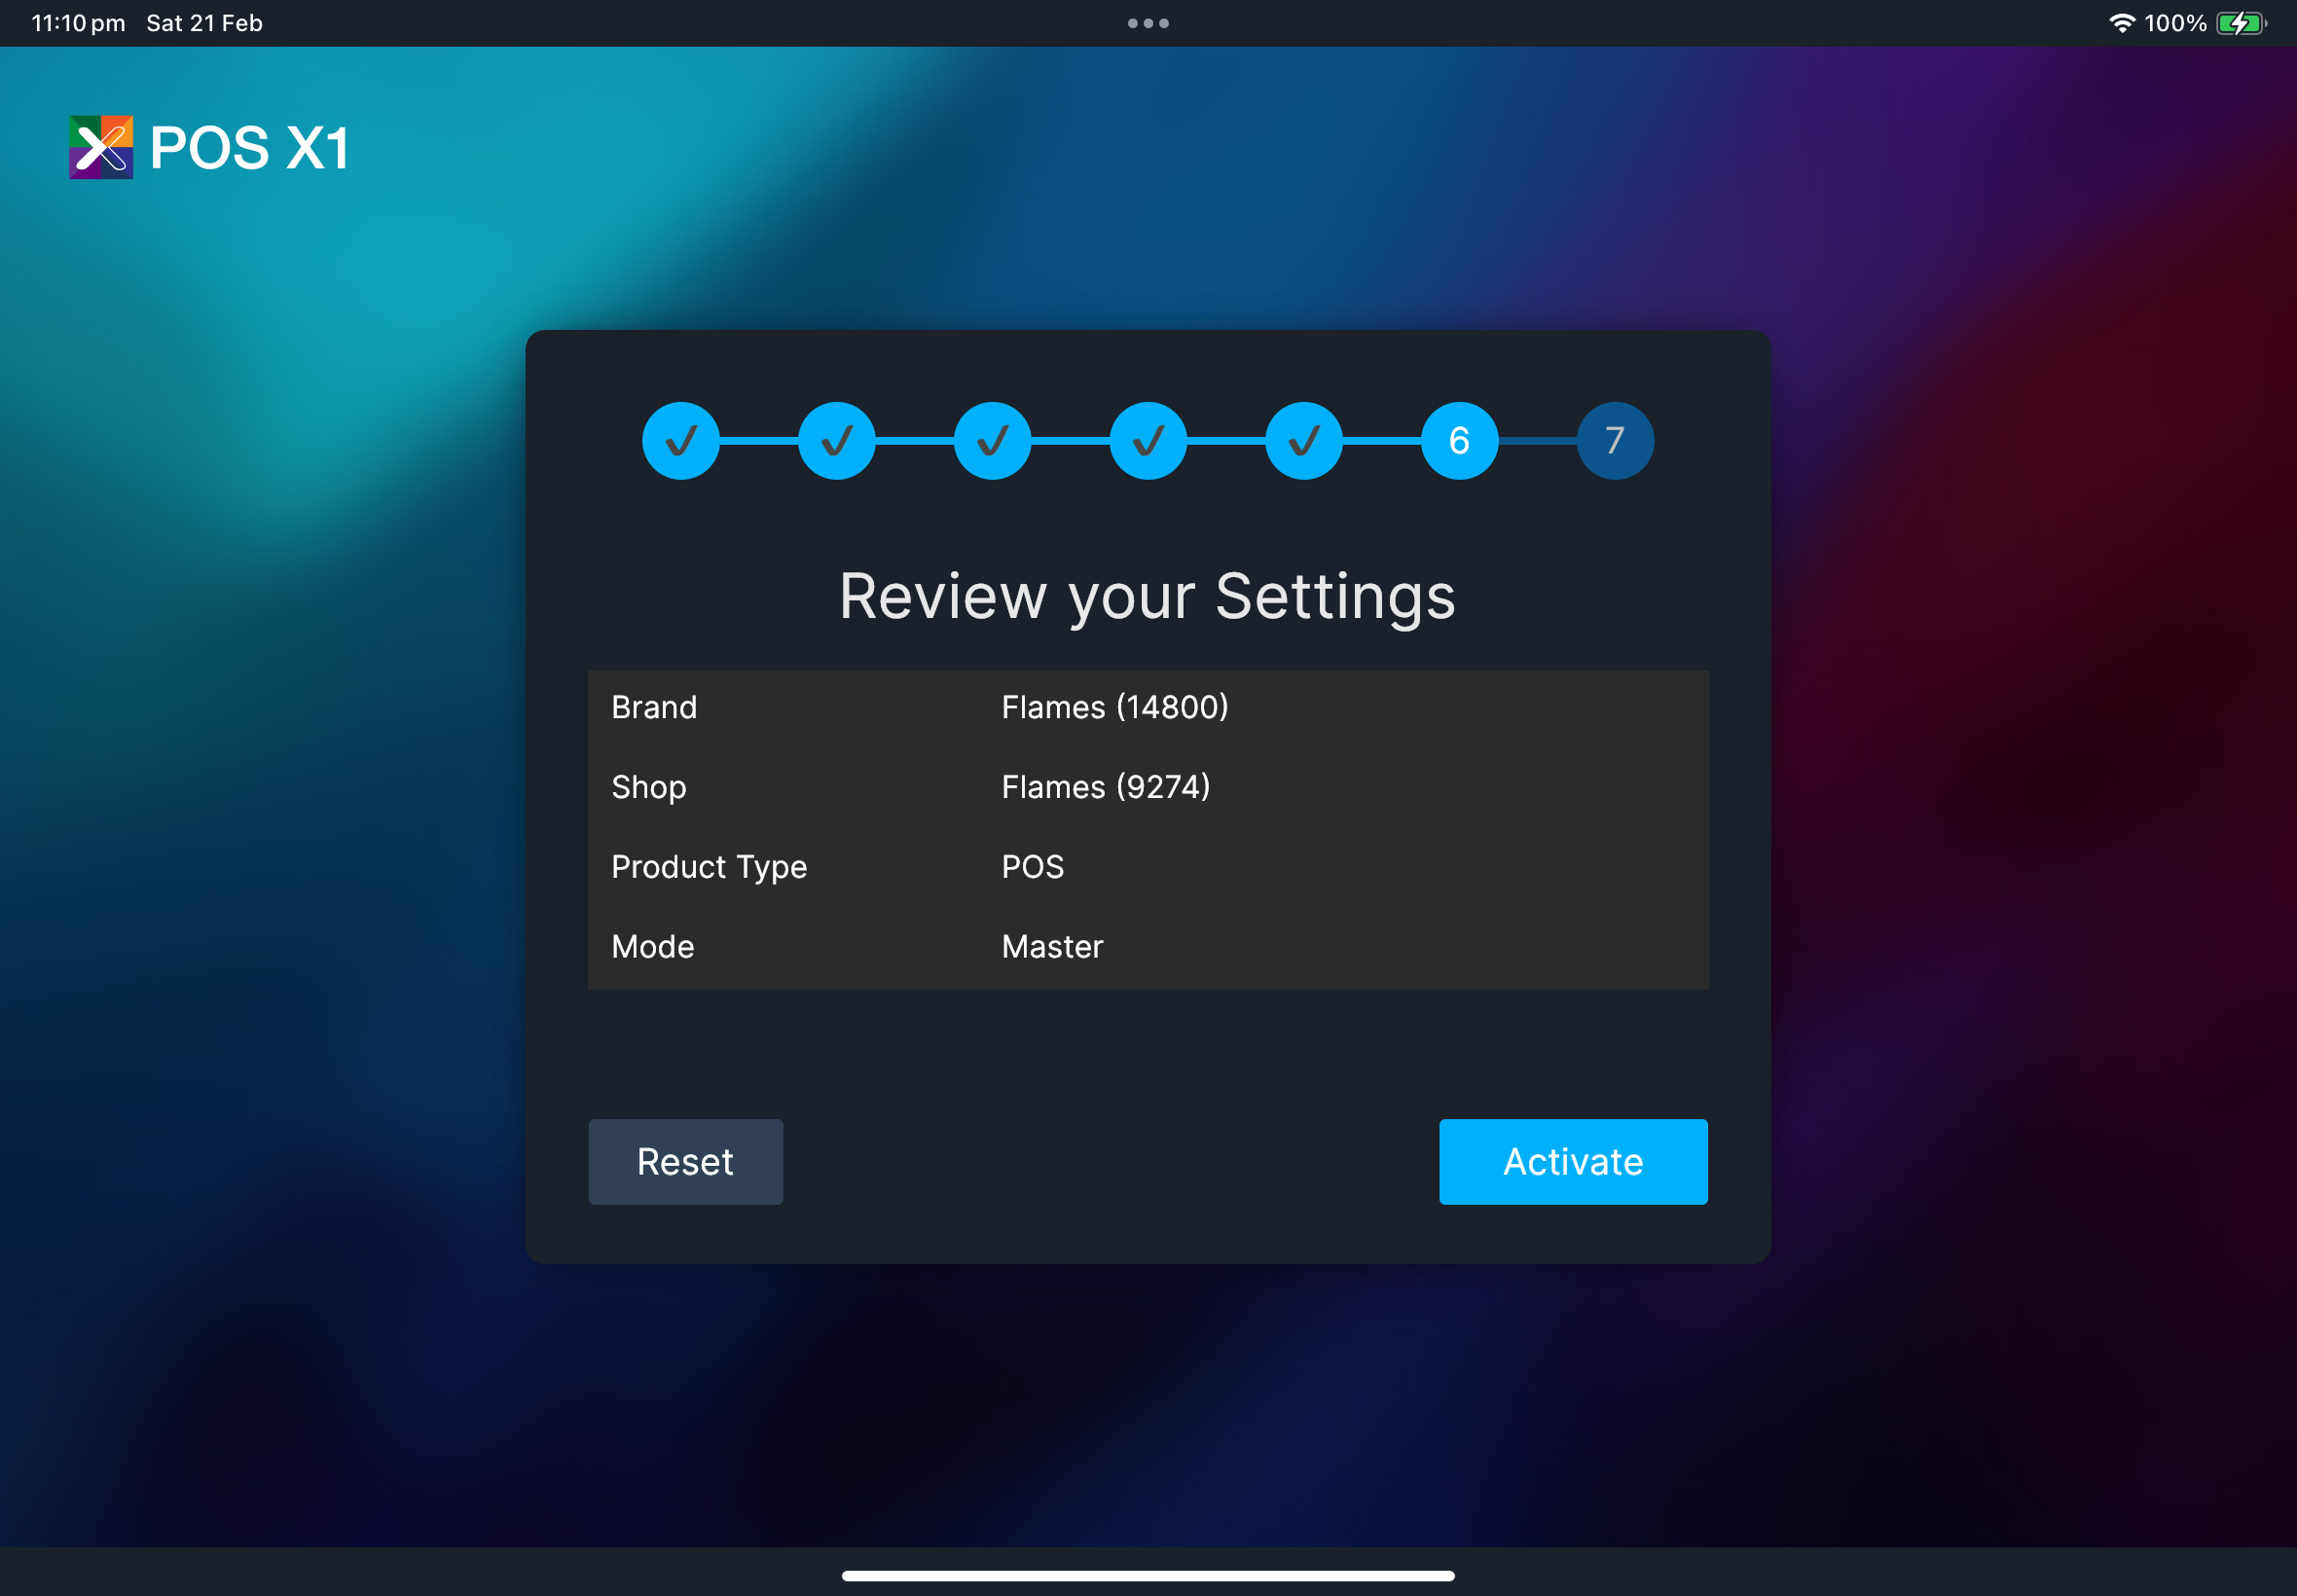
Task: Click the ellipsis menu at top center
Action: click(1148, 22)
